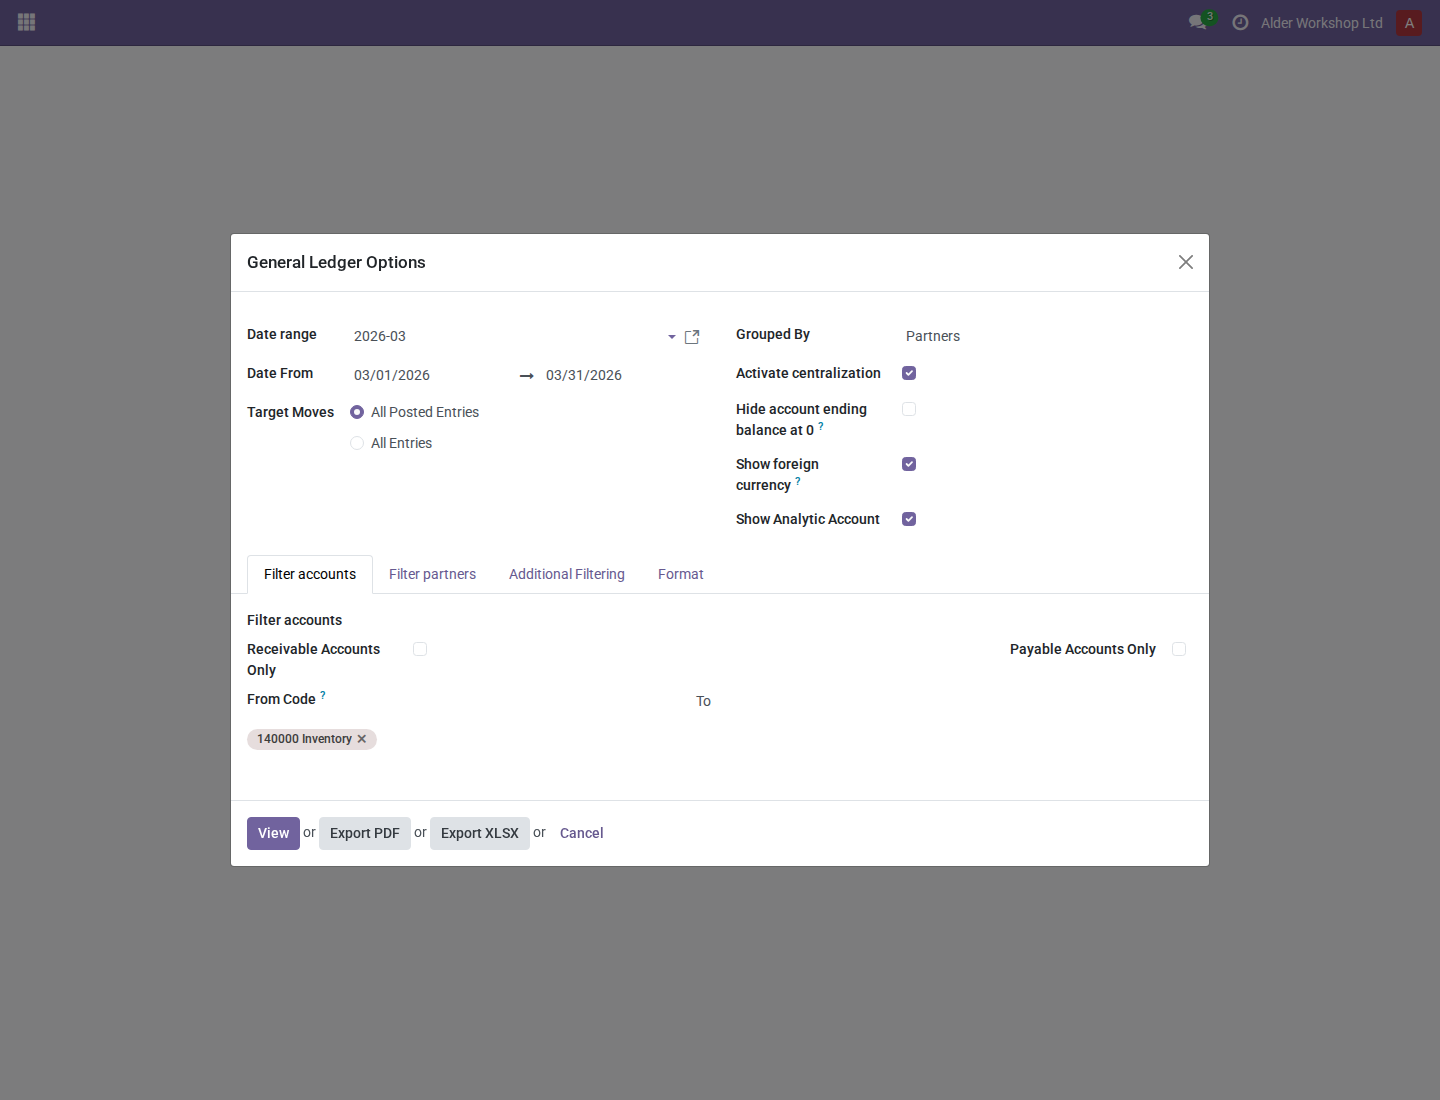Open the date range external link icon

pyautogui.click(x=692, y=337)
